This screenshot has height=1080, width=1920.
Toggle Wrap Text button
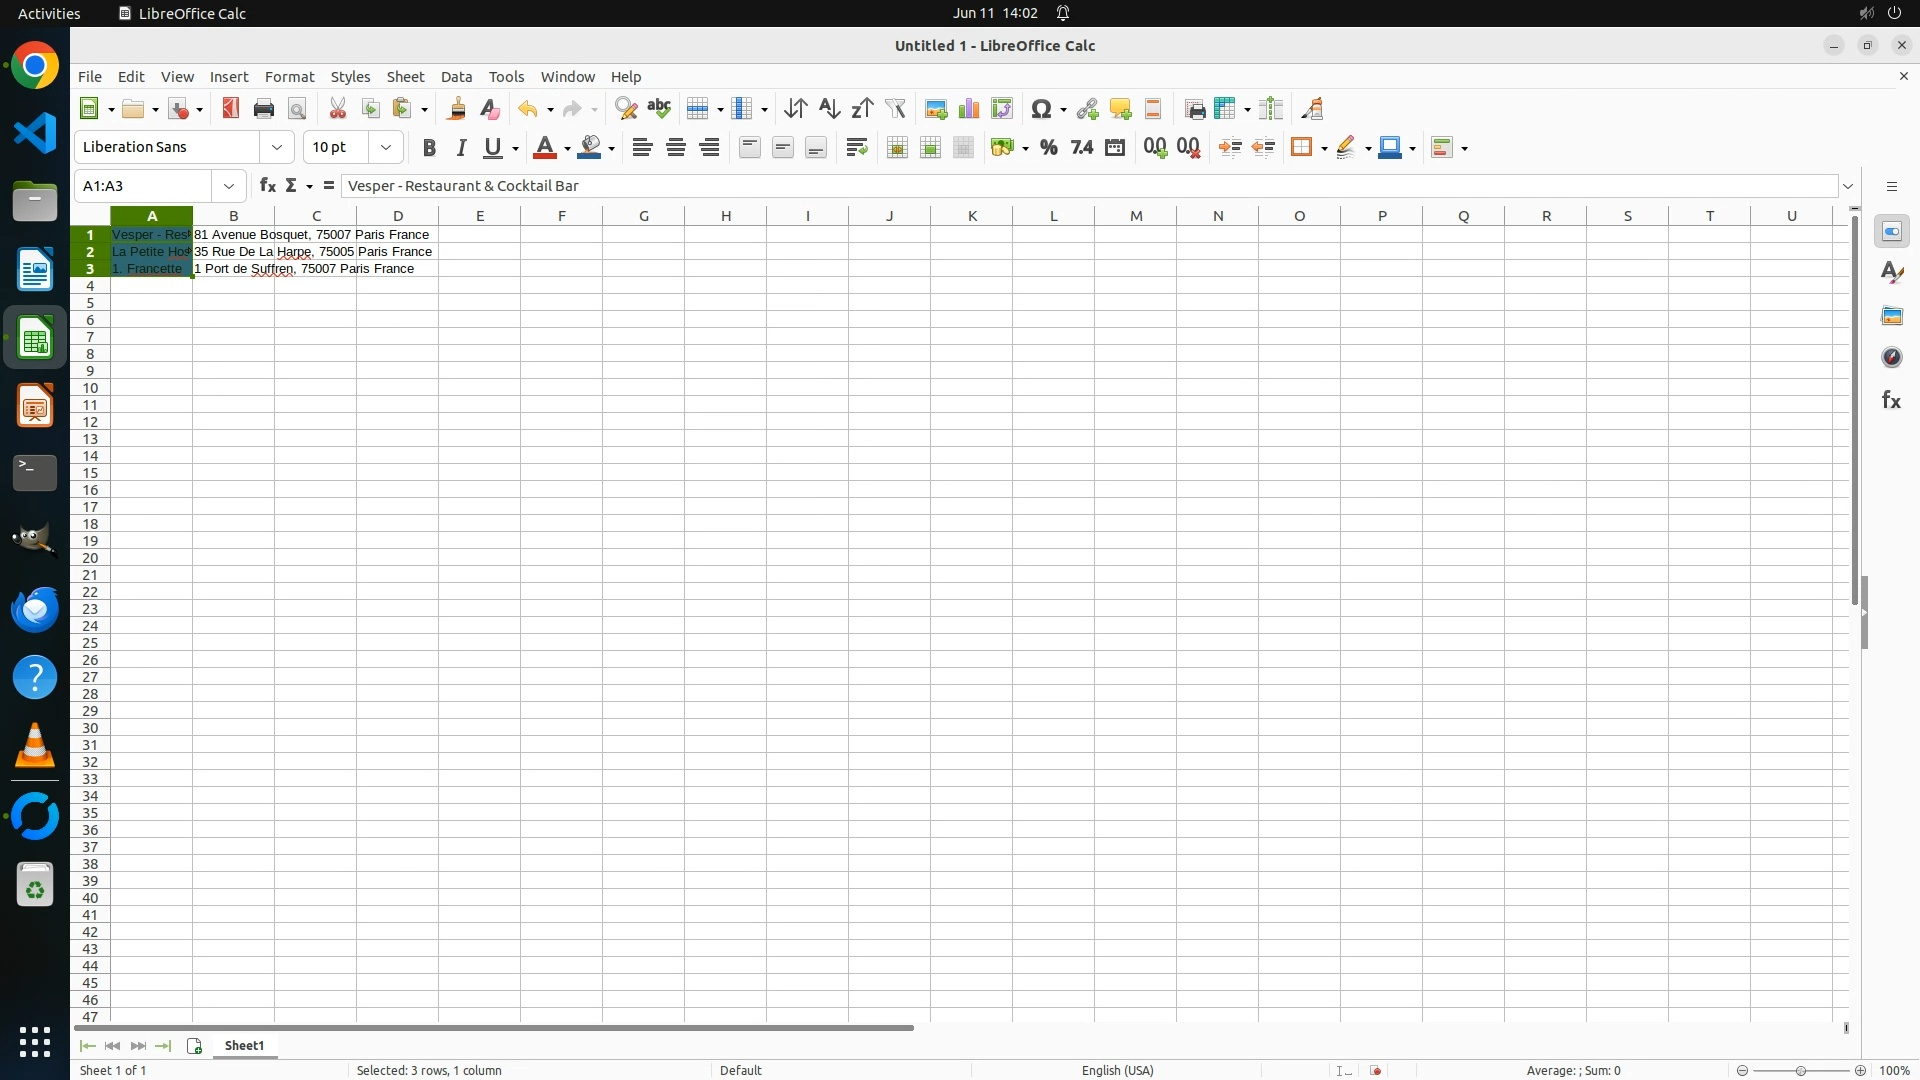click(x=856, y=148)
